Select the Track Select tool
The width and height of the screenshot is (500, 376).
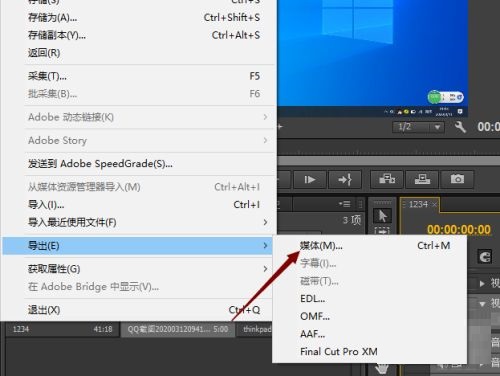tap(382, 230)
